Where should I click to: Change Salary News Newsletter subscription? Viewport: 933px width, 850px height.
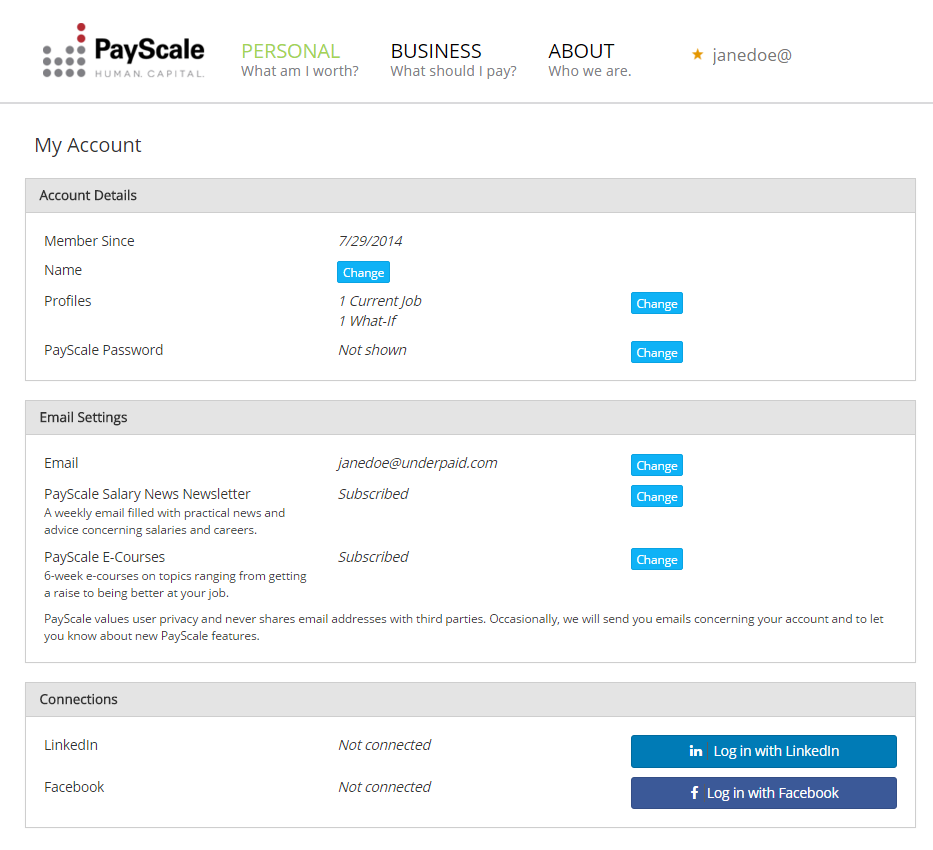pyautogui.click(x=656, y=496)
